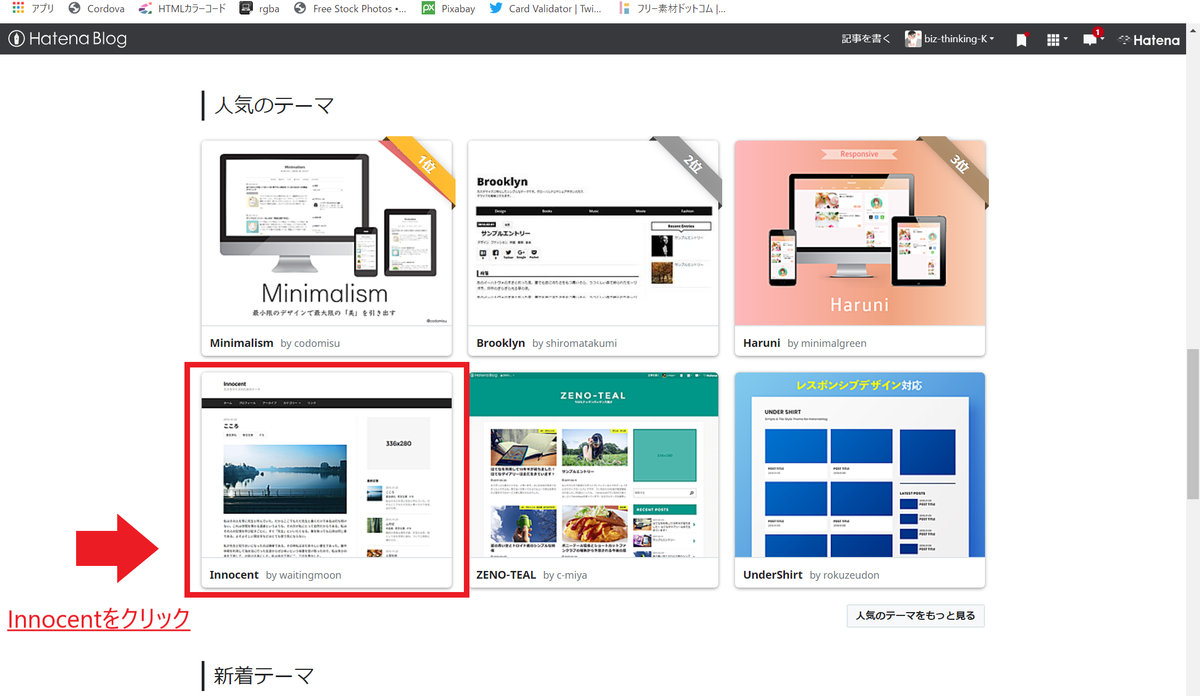Open the HTMLカラーコード bookmark
1200x696 pixels.
tap(183, 8)
